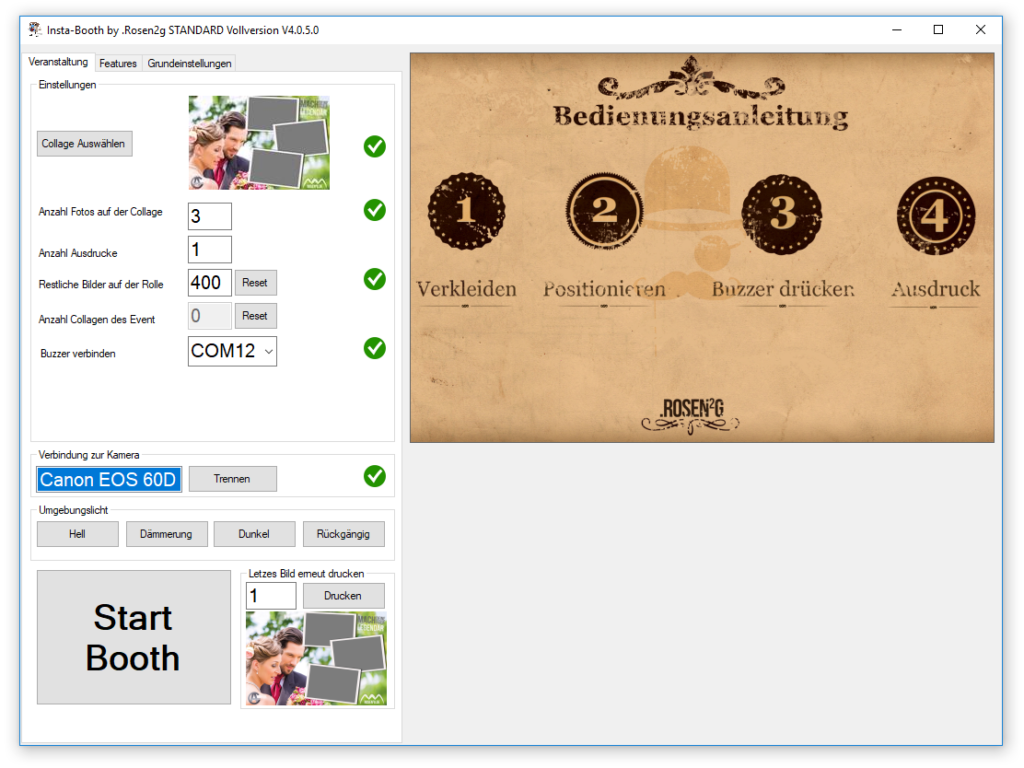This screenshot has width=1024, height=768.
Task: Set ambient light to Dämmerung
Action: pos(166,534)
